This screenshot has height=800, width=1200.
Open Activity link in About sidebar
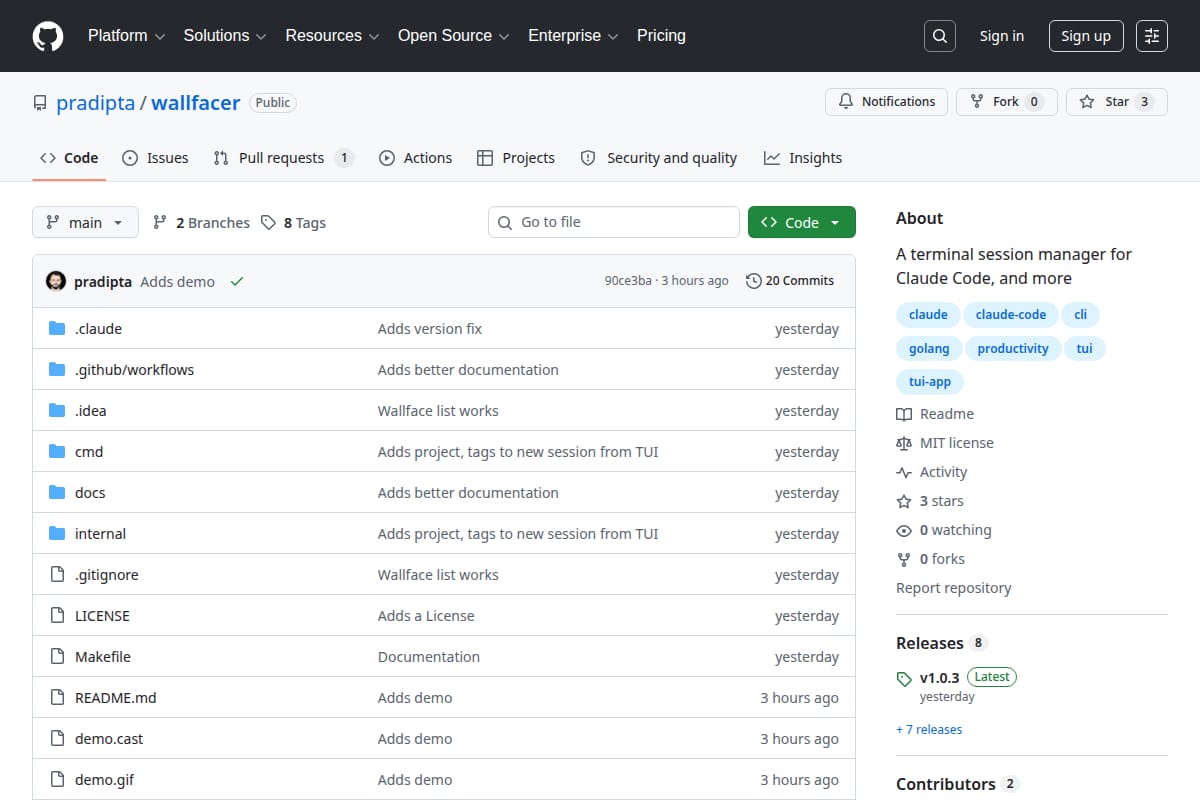click(932, 472)
